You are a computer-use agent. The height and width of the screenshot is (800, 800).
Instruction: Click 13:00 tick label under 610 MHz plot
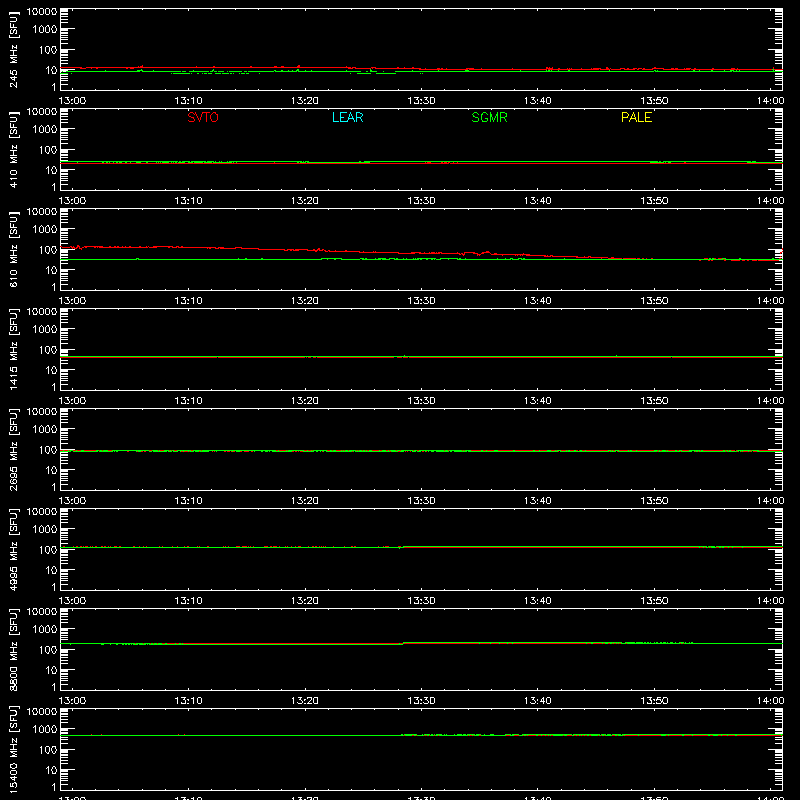point(72,301)
